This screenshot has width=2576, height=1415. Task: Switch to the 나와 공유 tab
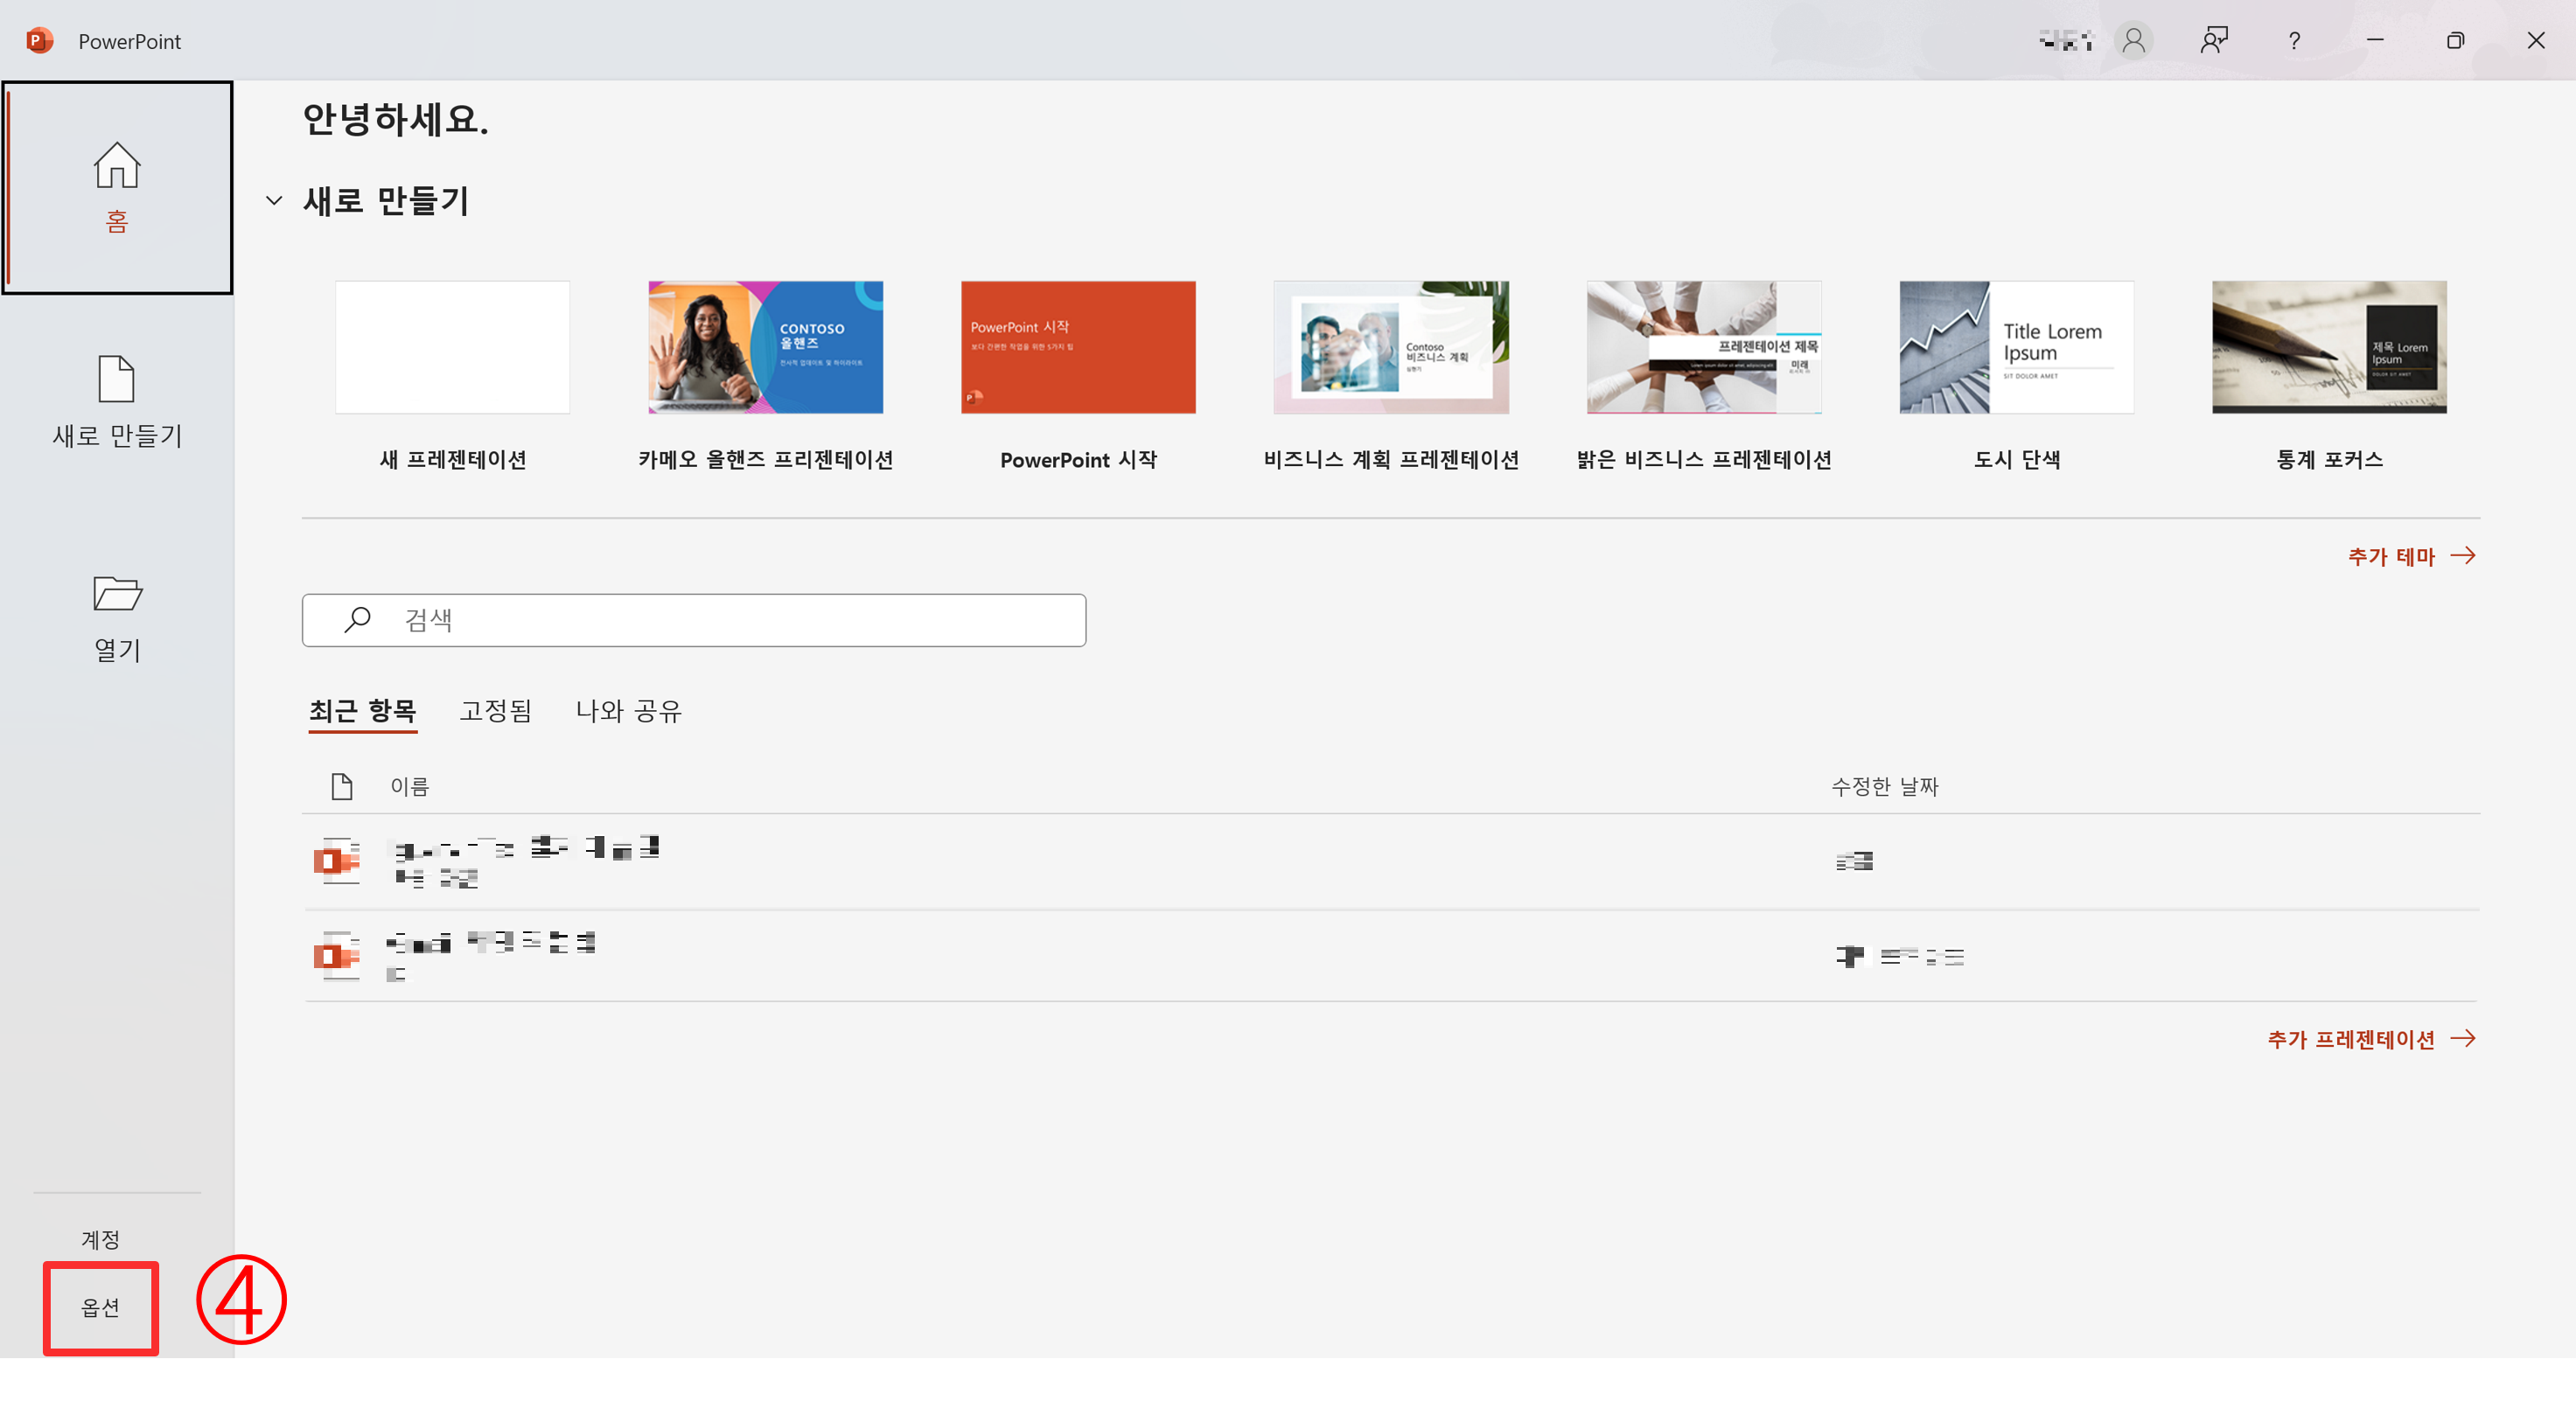click(628, 711)
